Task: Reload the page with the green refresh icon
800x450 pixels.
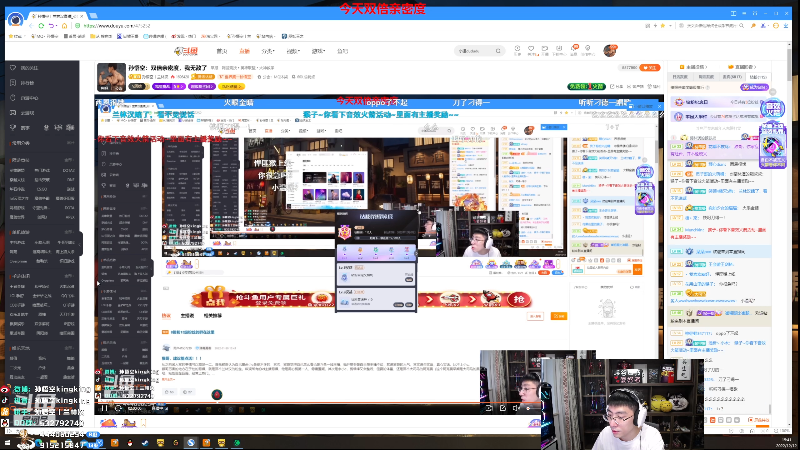Action: tap(41, 26)
